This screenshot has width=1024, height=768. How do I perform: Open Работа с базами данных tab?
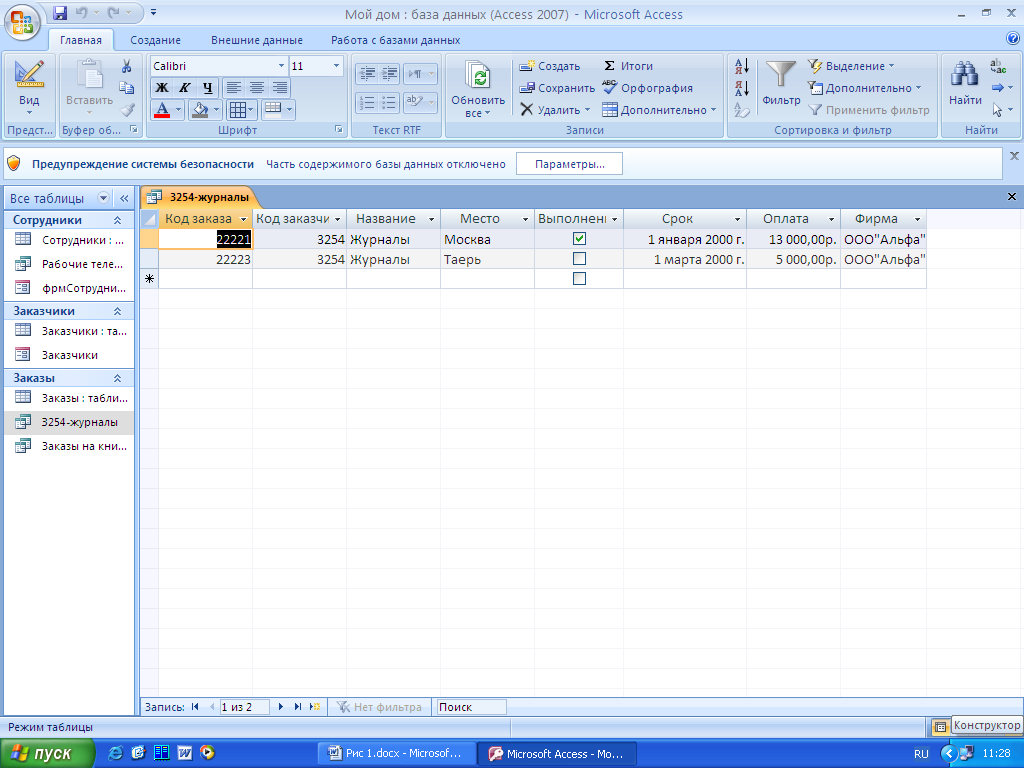pos(395,40)
